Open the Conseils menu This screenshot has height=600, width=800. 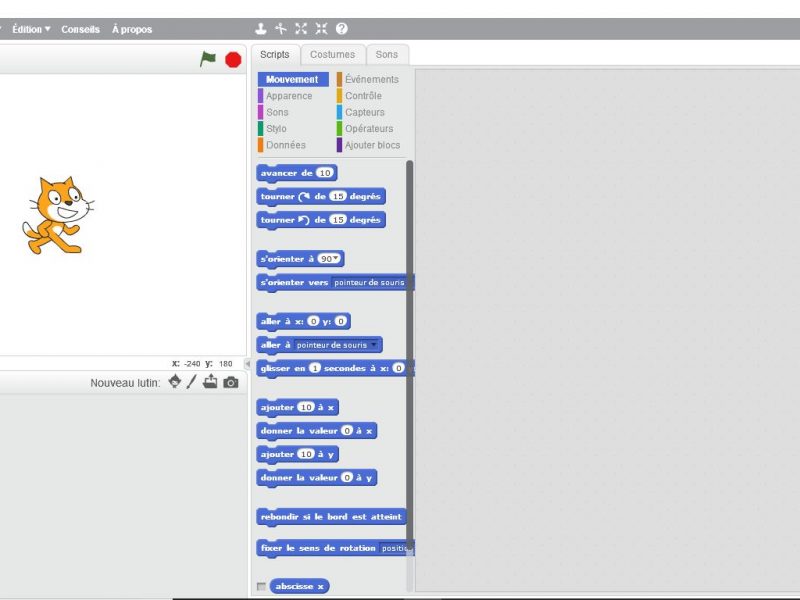[x=81, y=29]
